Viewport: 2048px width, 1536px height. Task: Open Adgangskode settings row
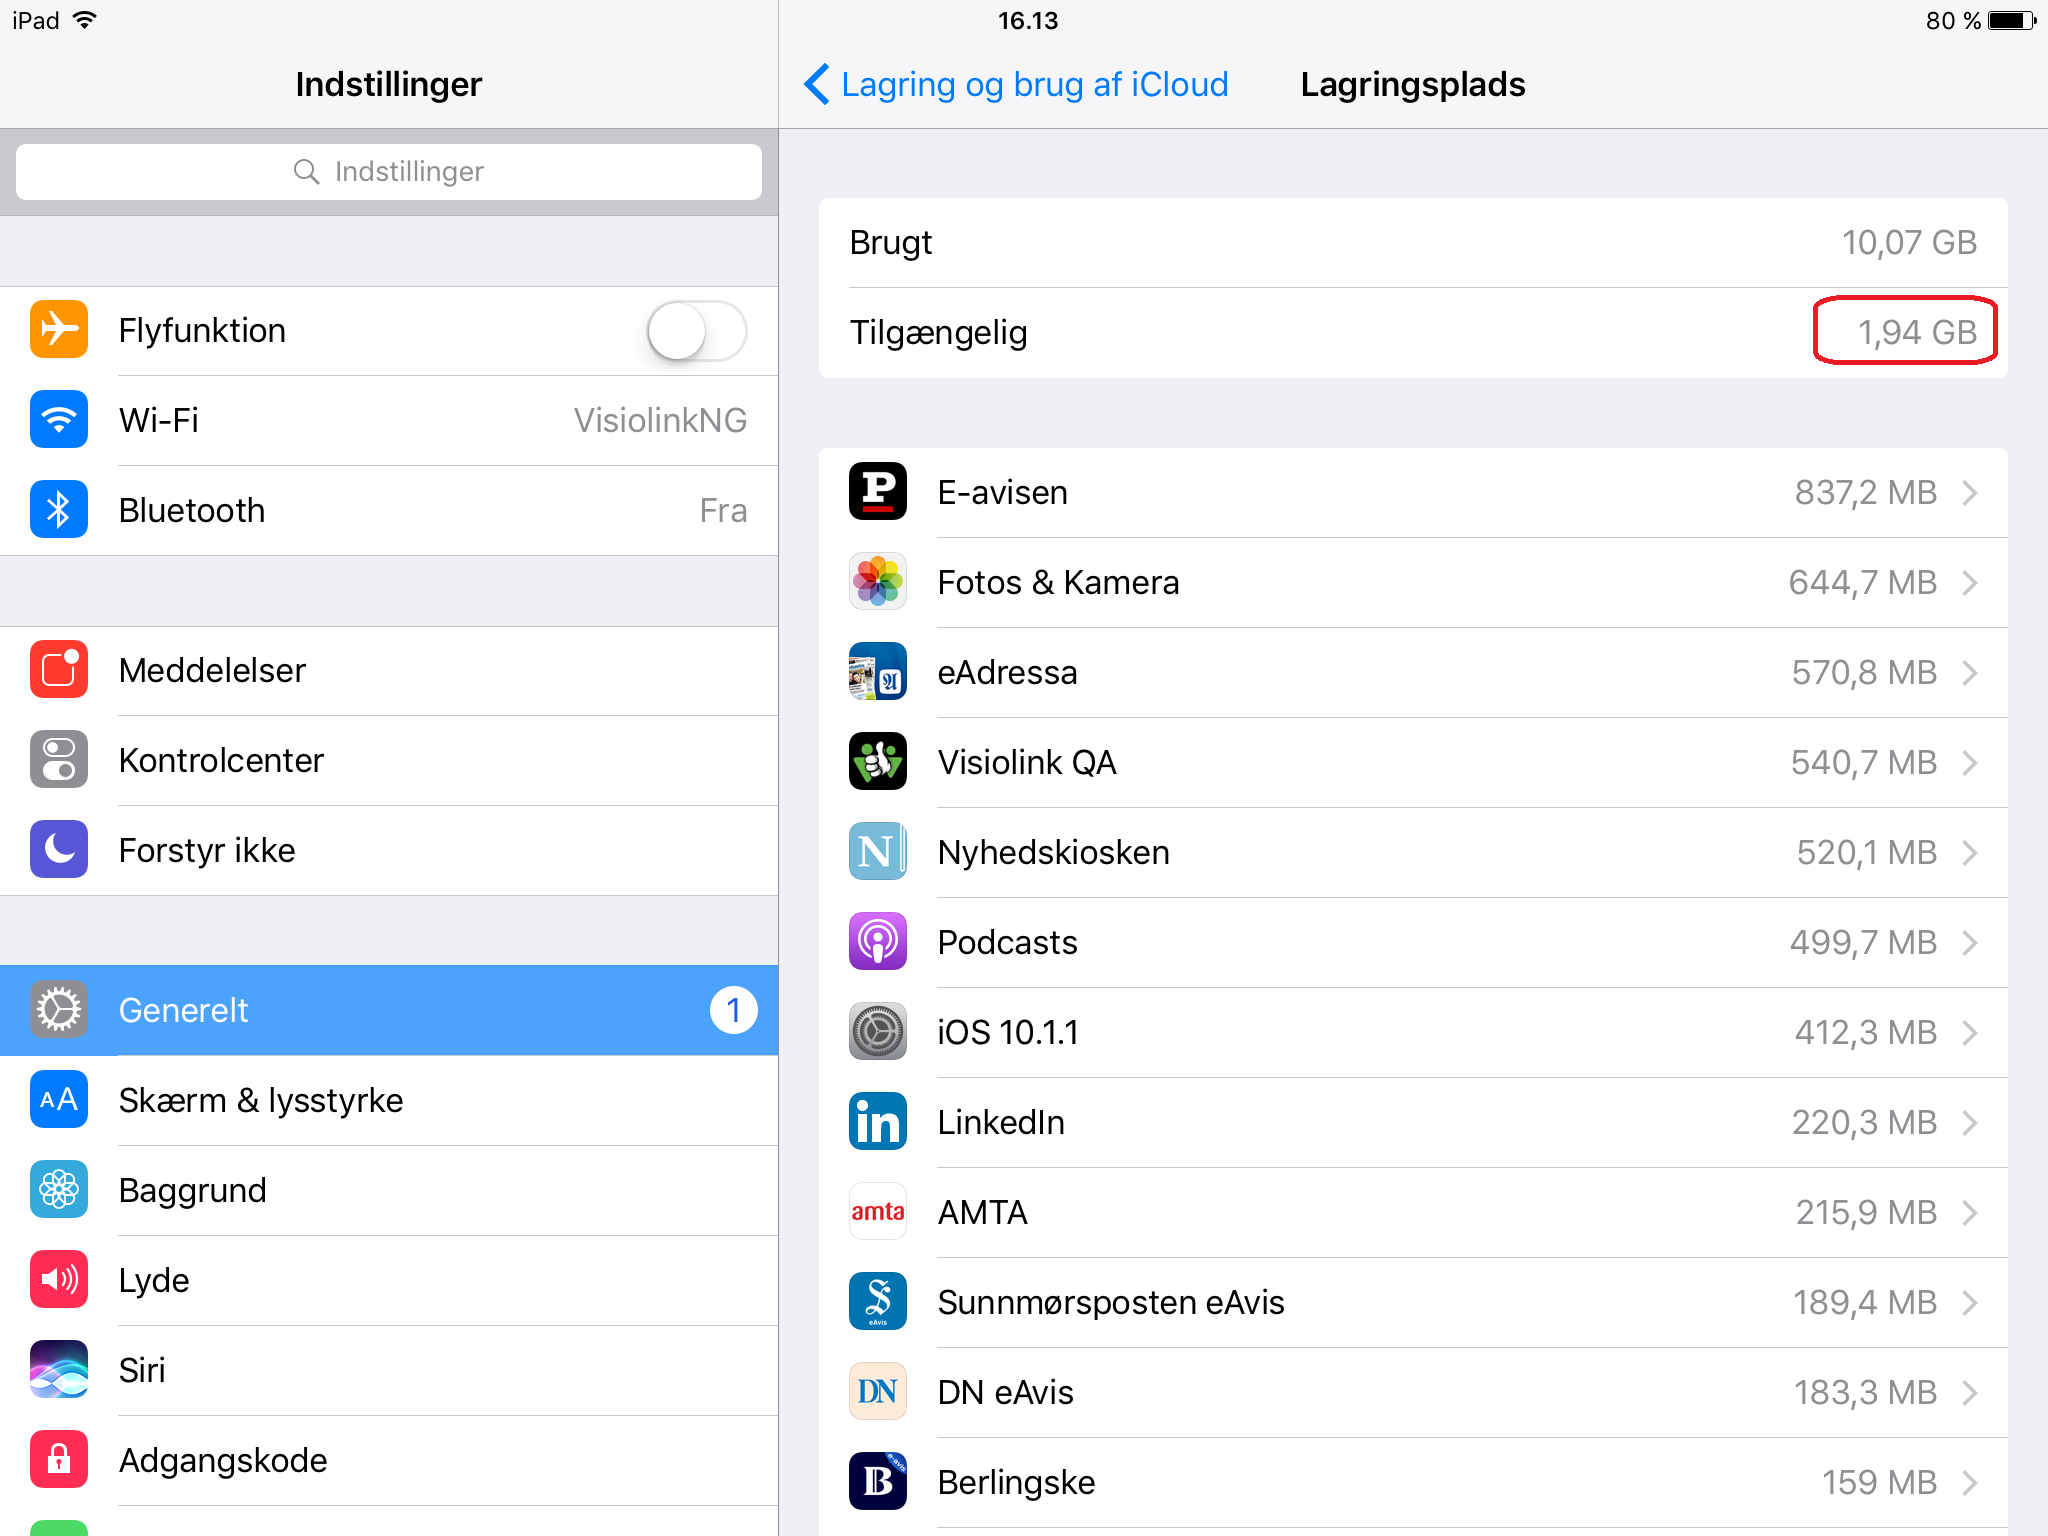389,1461
